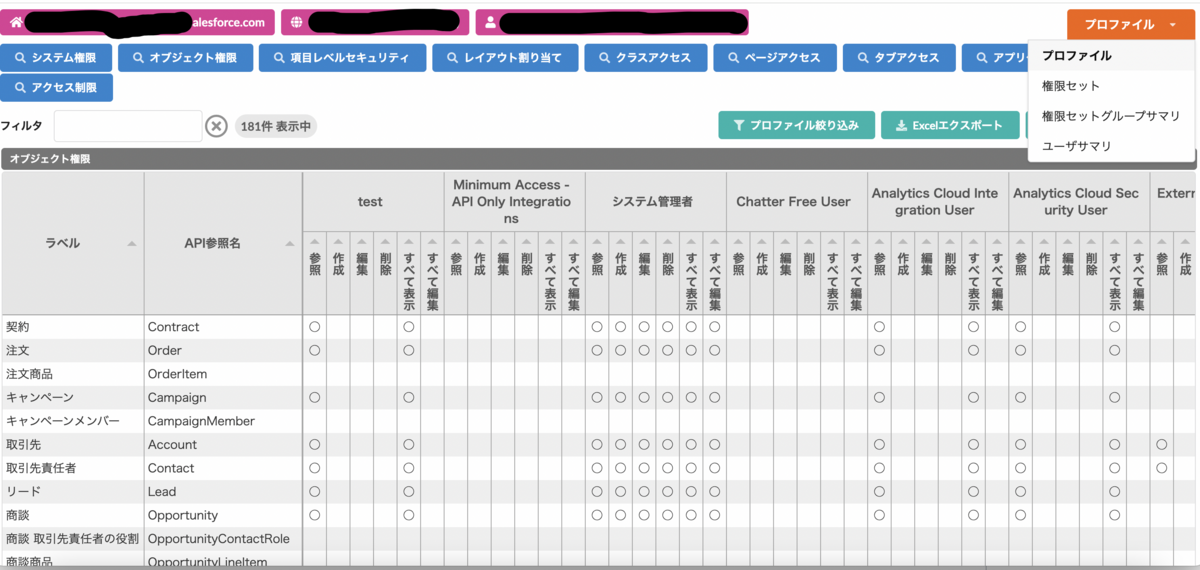Click the プロファイル絞り込み filter button
Viewport: 1200px width, 570px height.
coord(796,126)
